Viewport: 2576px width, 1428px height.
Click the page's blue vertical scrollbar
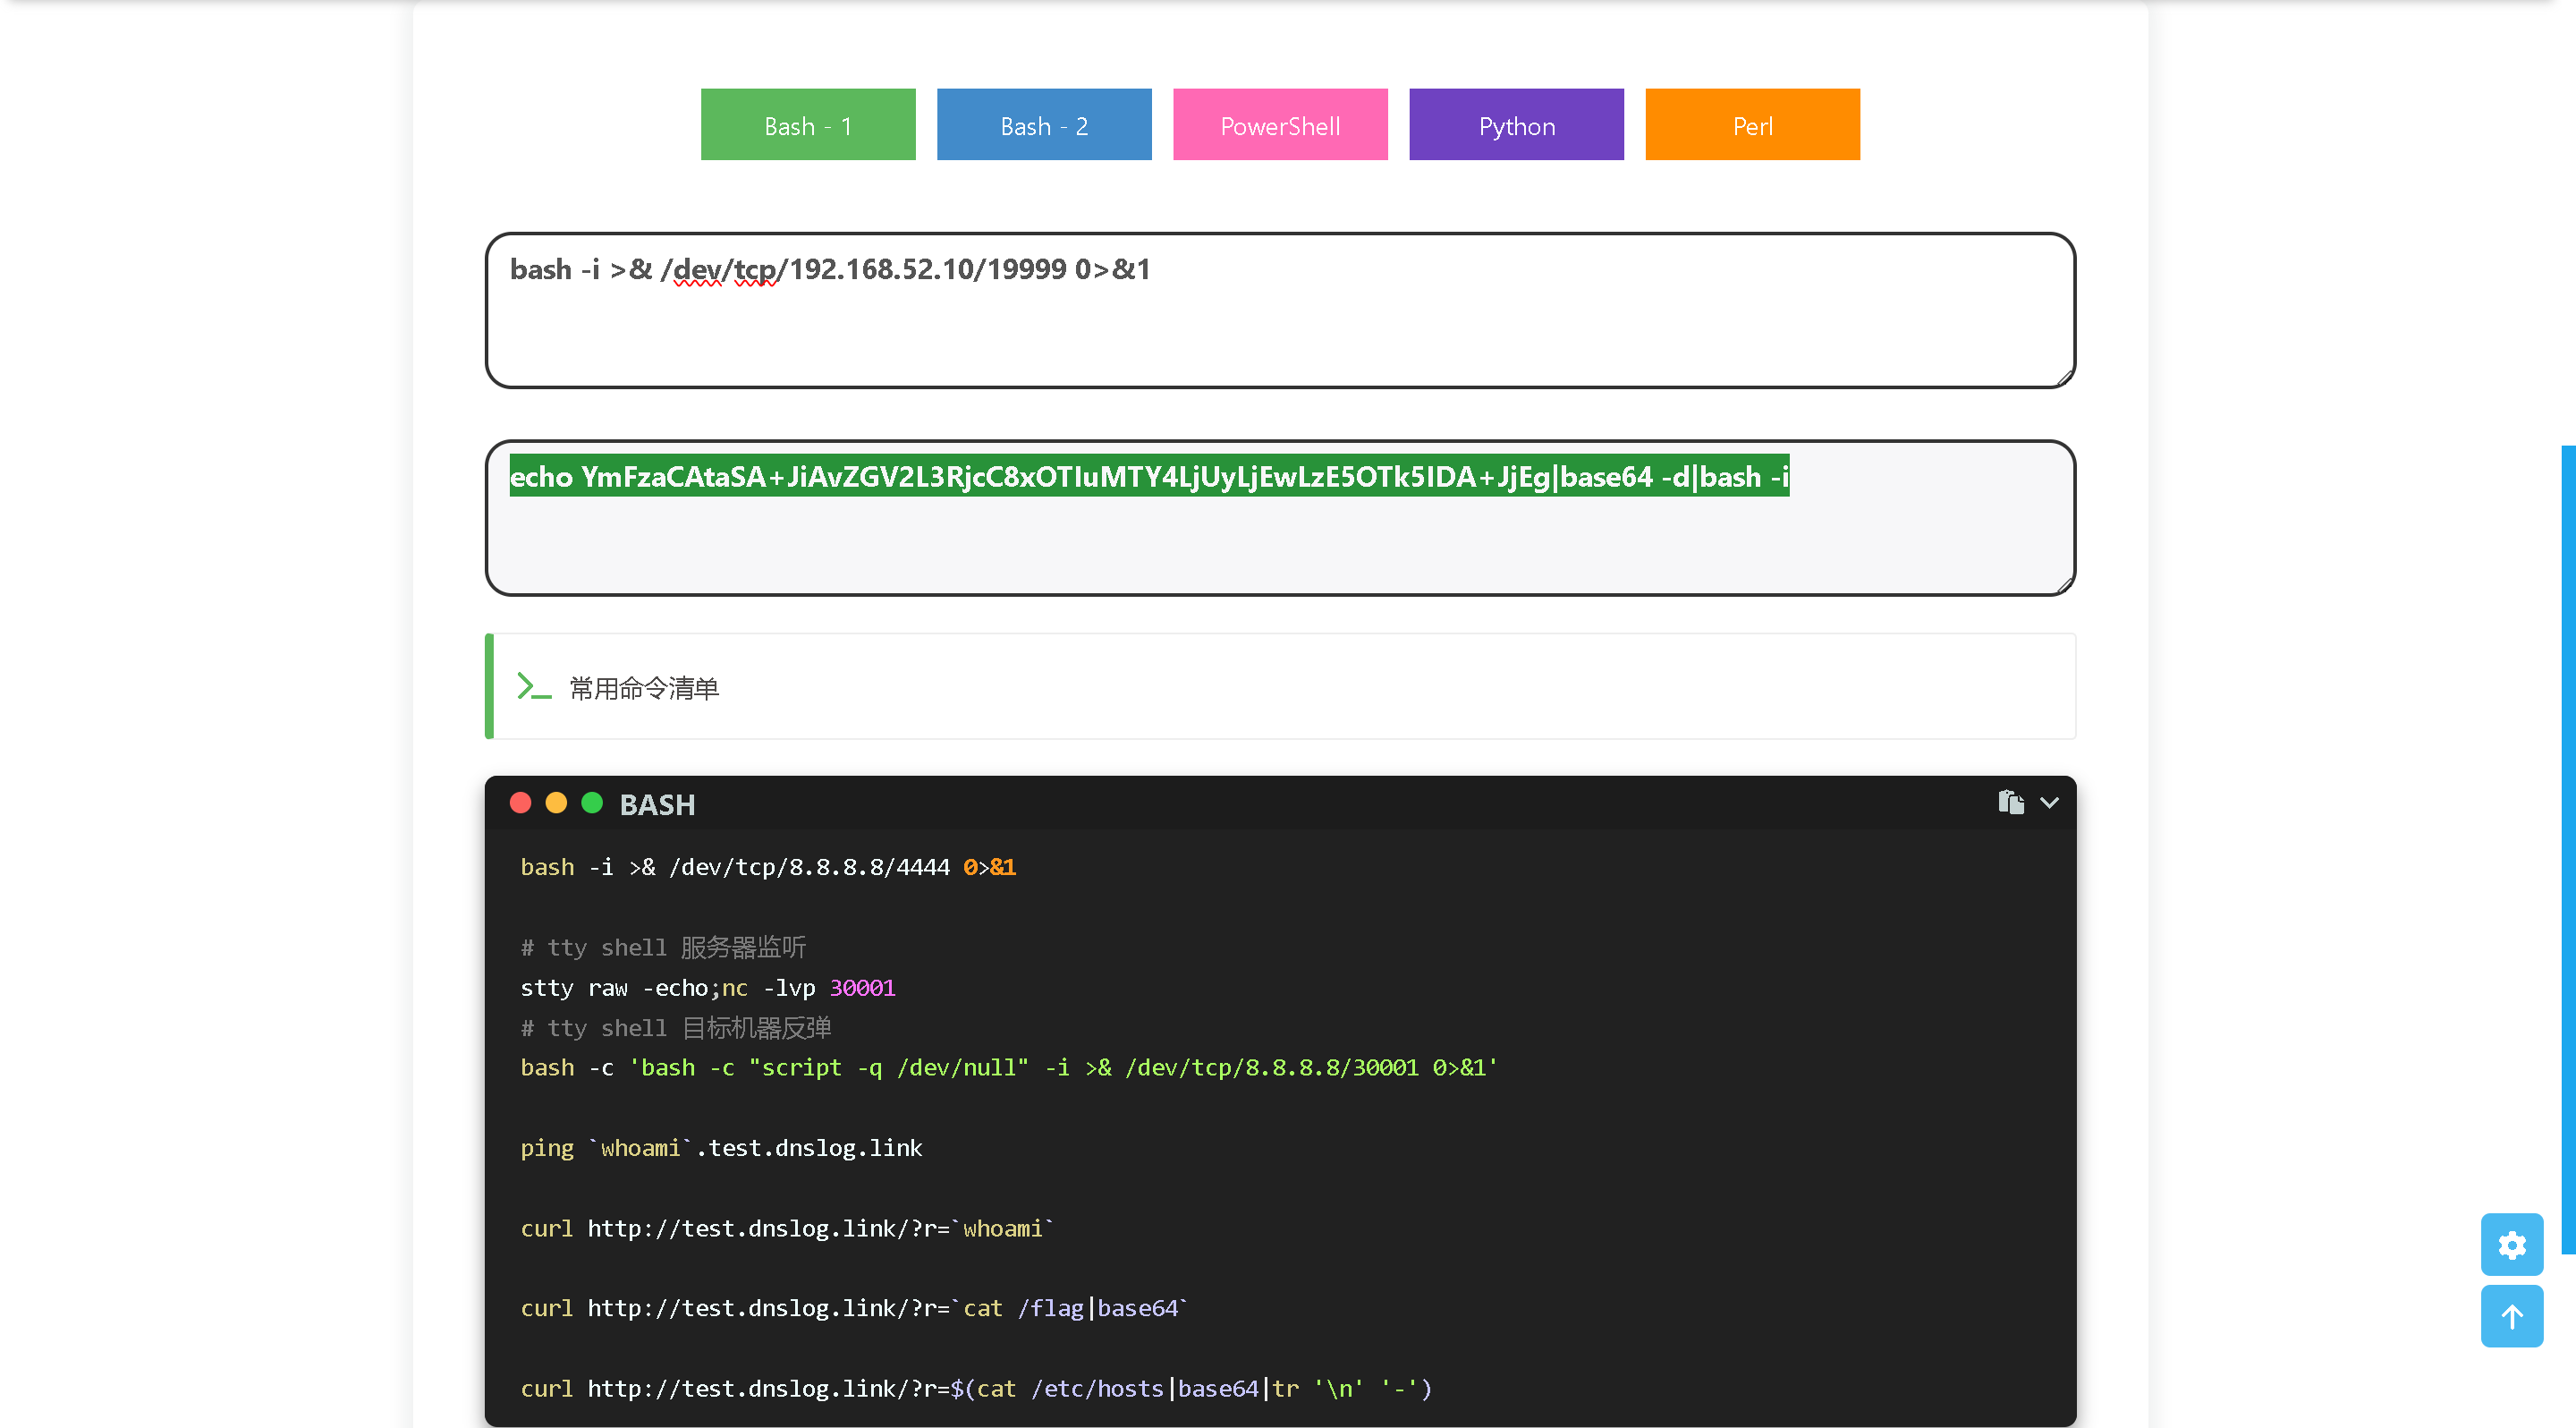[2567, 850]
